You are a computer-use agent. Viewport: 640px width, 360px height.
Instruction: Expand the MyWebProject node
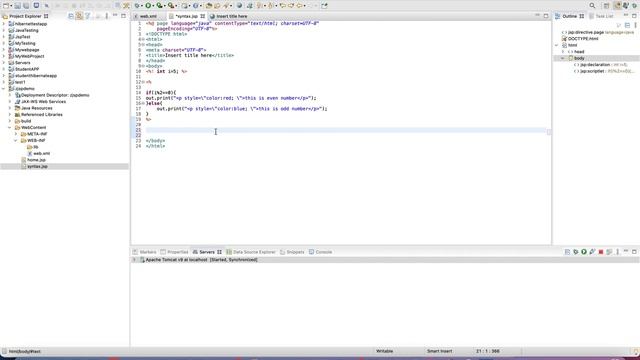click(x=4, y=56)
